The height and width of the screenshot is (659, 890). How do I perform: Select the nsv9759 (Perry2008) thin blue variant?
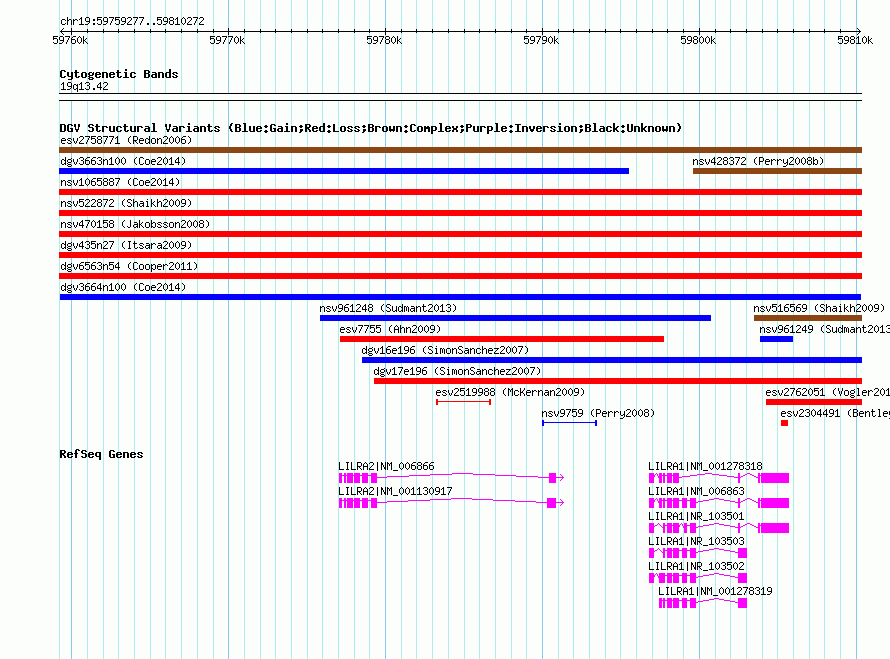[569, 423]
